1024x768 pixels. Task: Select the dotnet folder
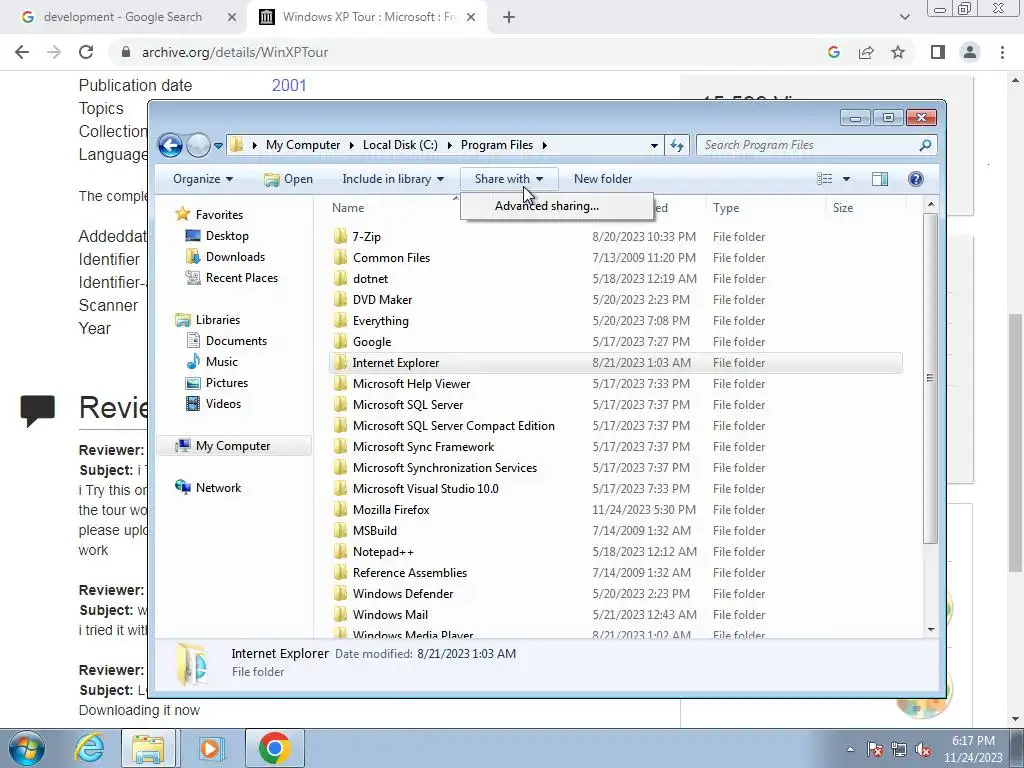pos(370,278)
